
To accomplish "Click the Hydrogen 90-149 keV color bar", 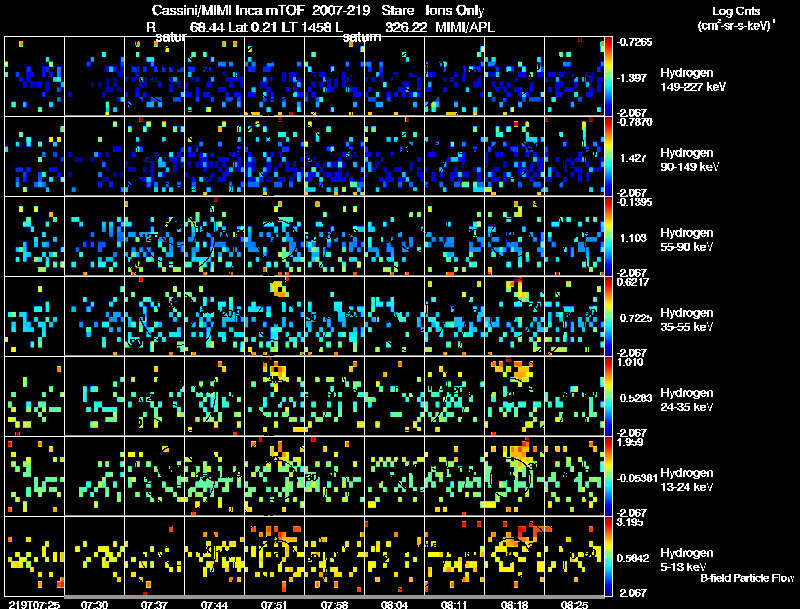I will 608,156.
